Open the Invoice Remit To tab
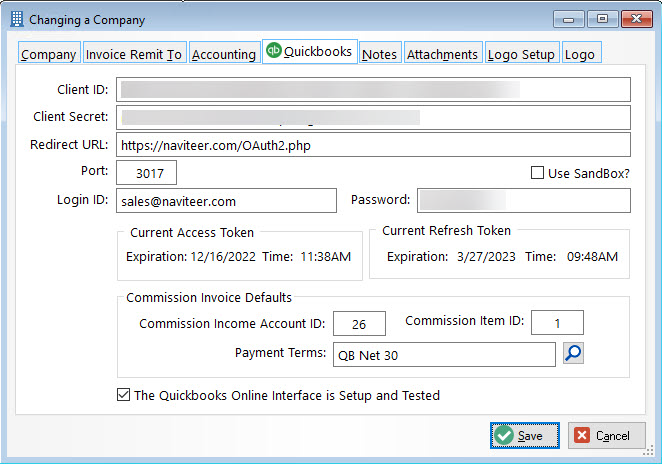This screenshot has height=464, width=662. coord(134,54)
